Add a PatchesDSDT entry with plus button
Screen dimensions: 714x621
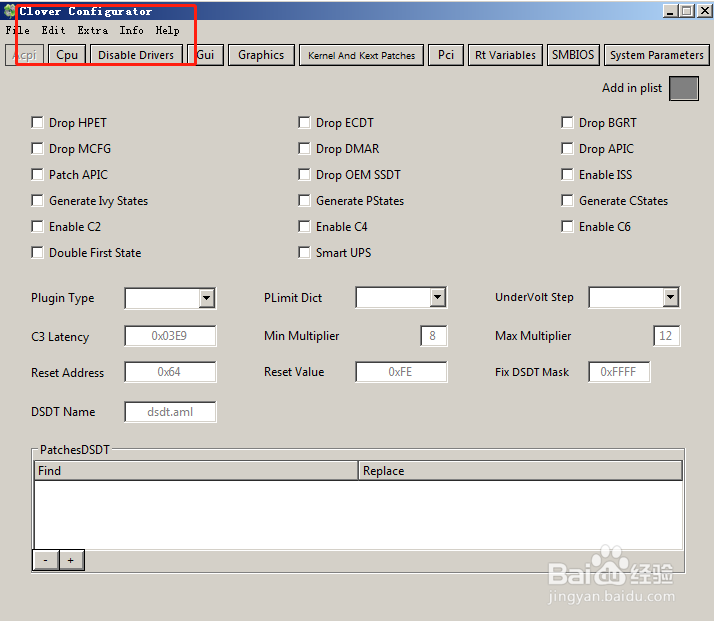(71, 560)
